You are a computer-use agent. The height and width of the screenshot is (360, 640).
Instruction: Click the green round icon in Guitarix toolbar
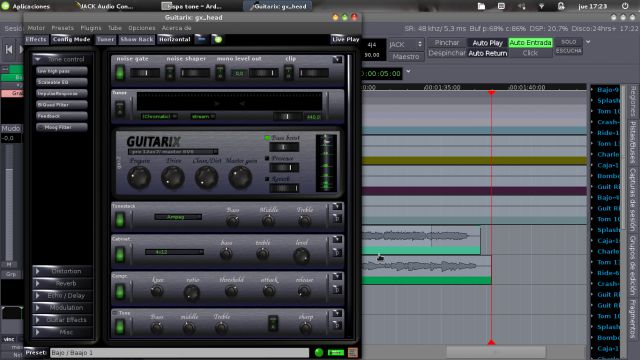[x=218, y=39]
